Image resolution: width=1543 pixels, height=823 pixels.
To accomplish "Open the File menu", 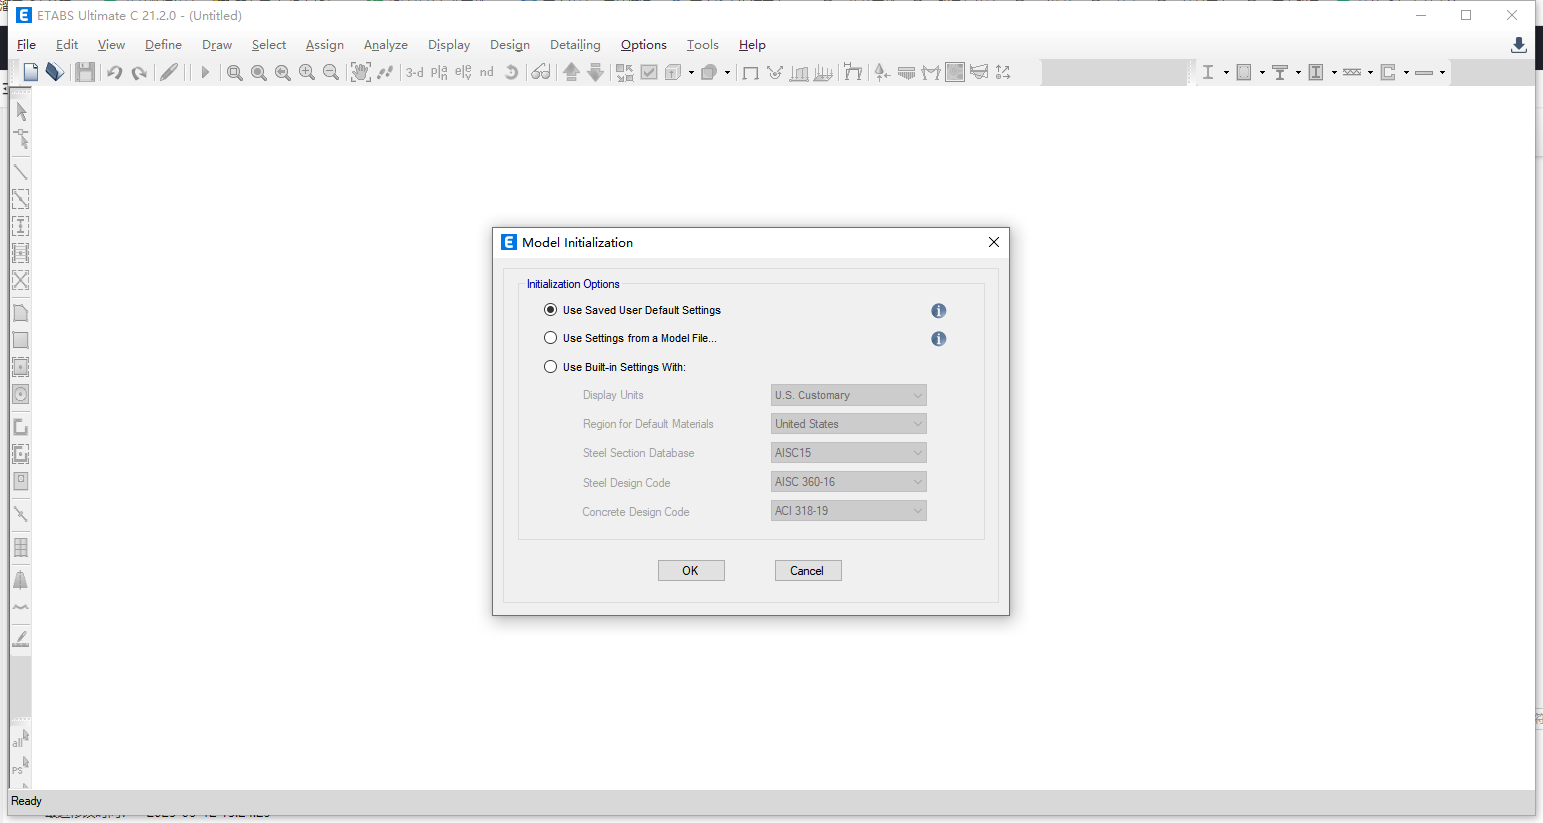I will click(27, 45).
